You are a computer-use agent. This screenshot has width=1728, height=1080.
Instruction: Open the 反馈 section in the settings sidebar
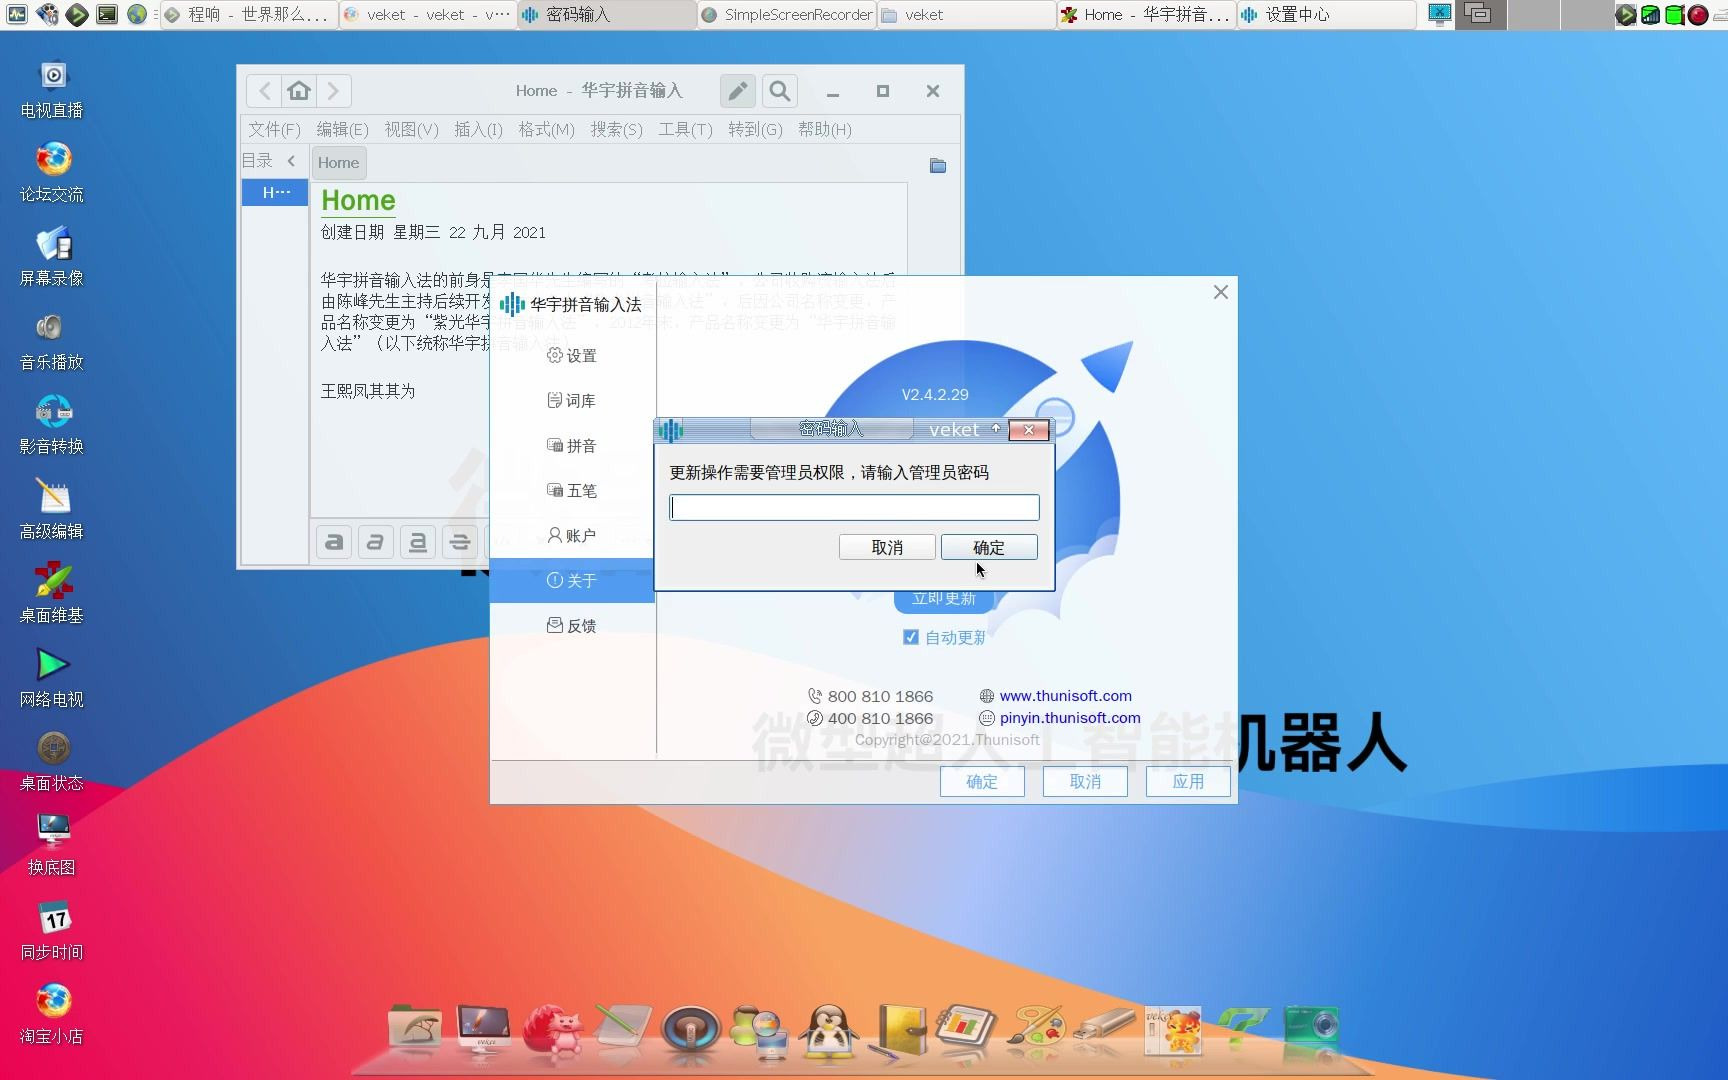[x=572, y=625]
